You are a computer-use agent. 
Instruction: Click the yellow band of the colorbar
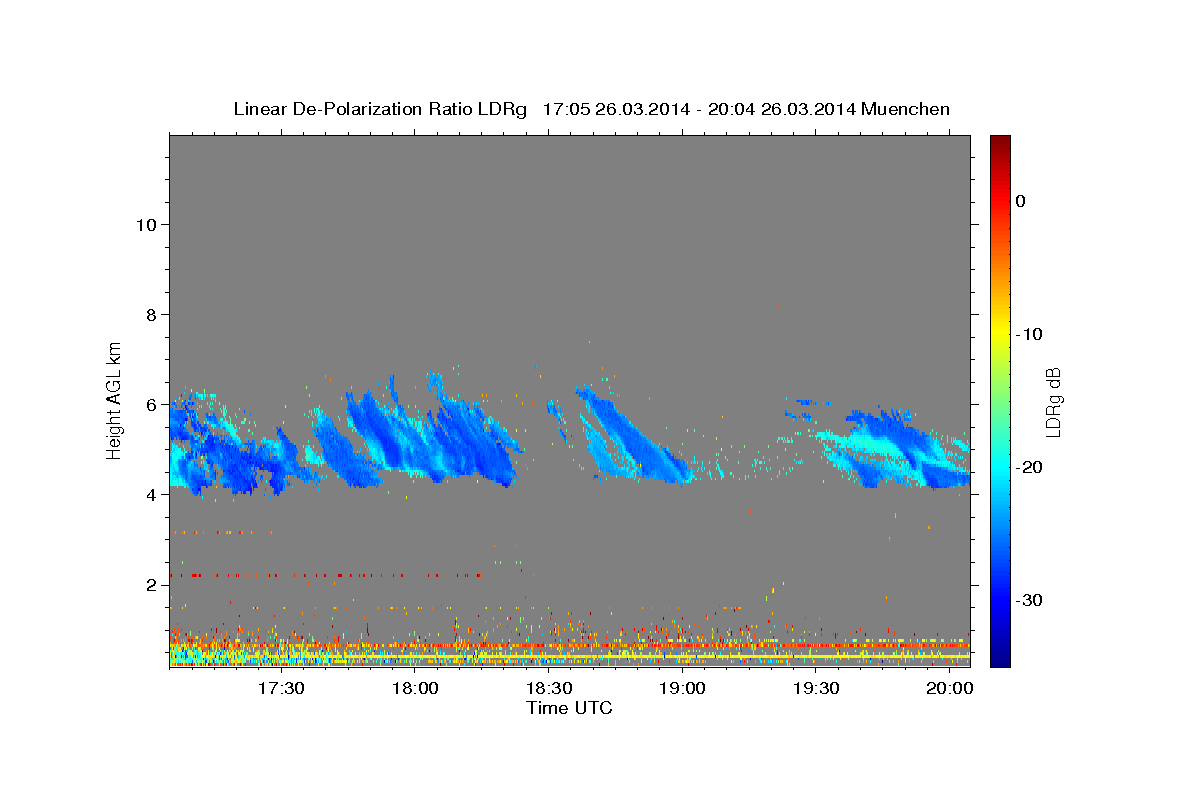(1000, 334)
